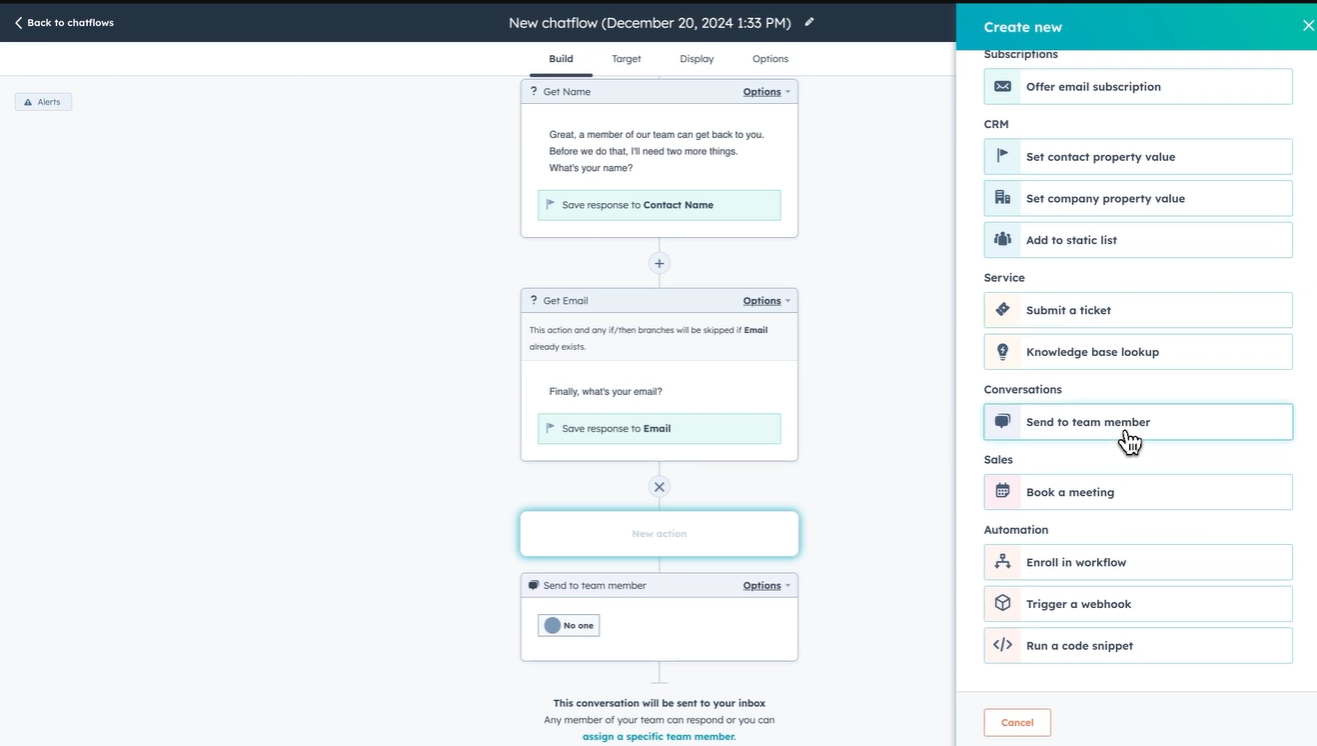Click the cube icon for Trigger a webhook

(1002, 604)
